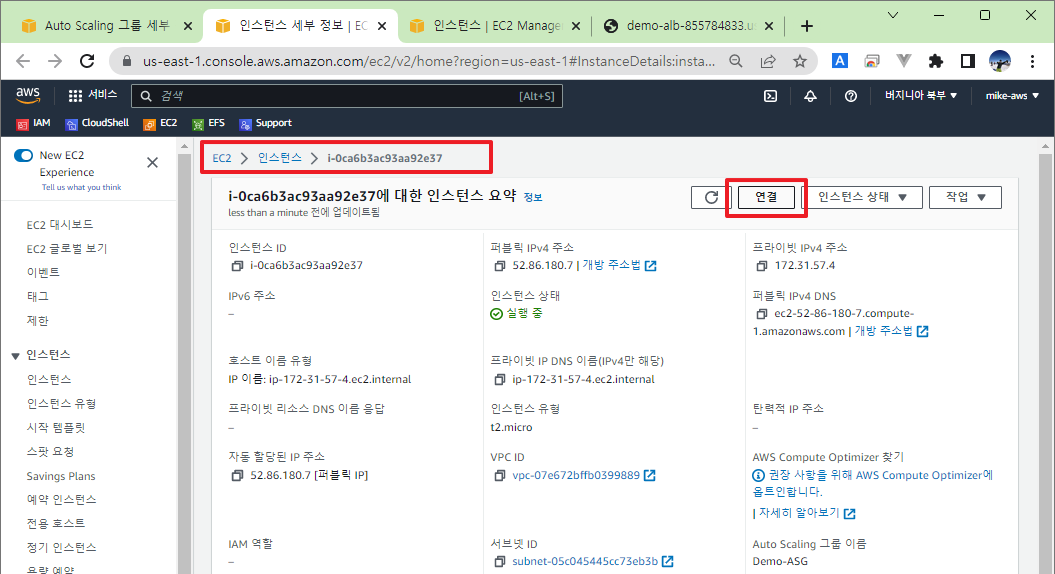Collapse the 인스턴스 sidebar section
This screenshot has height=574, width=1055.
15,356
